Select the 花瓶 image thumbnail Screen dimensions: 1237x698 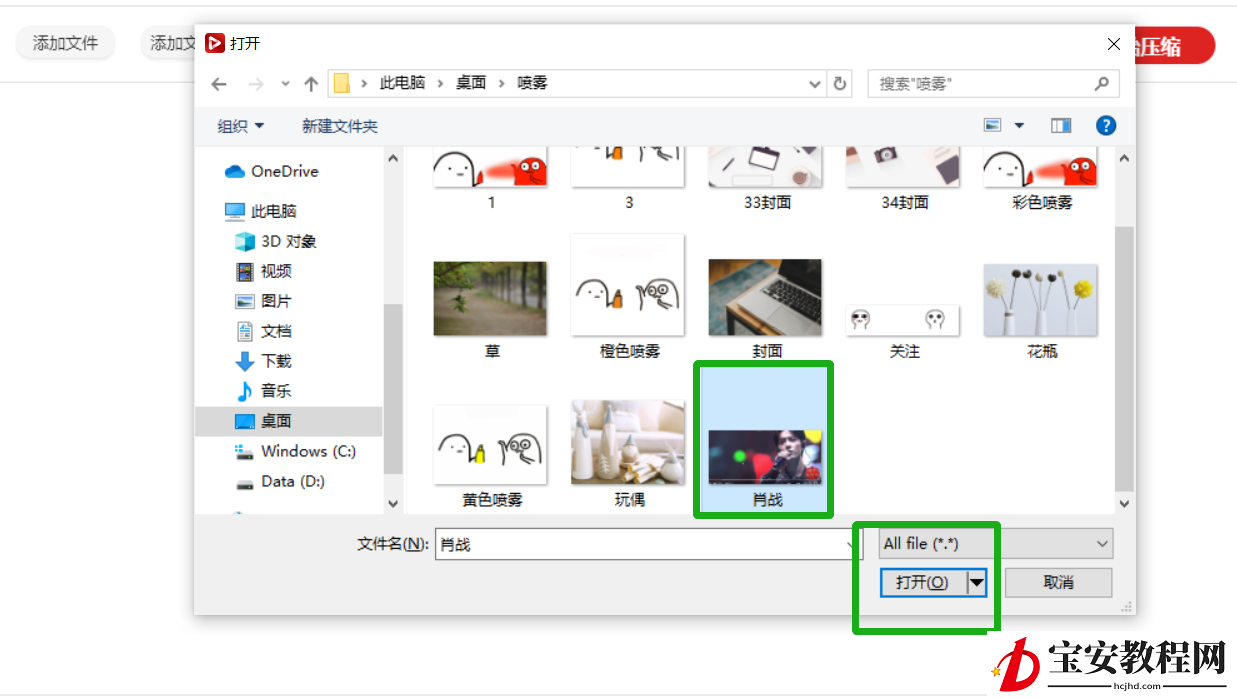[x=1041, y=299]
